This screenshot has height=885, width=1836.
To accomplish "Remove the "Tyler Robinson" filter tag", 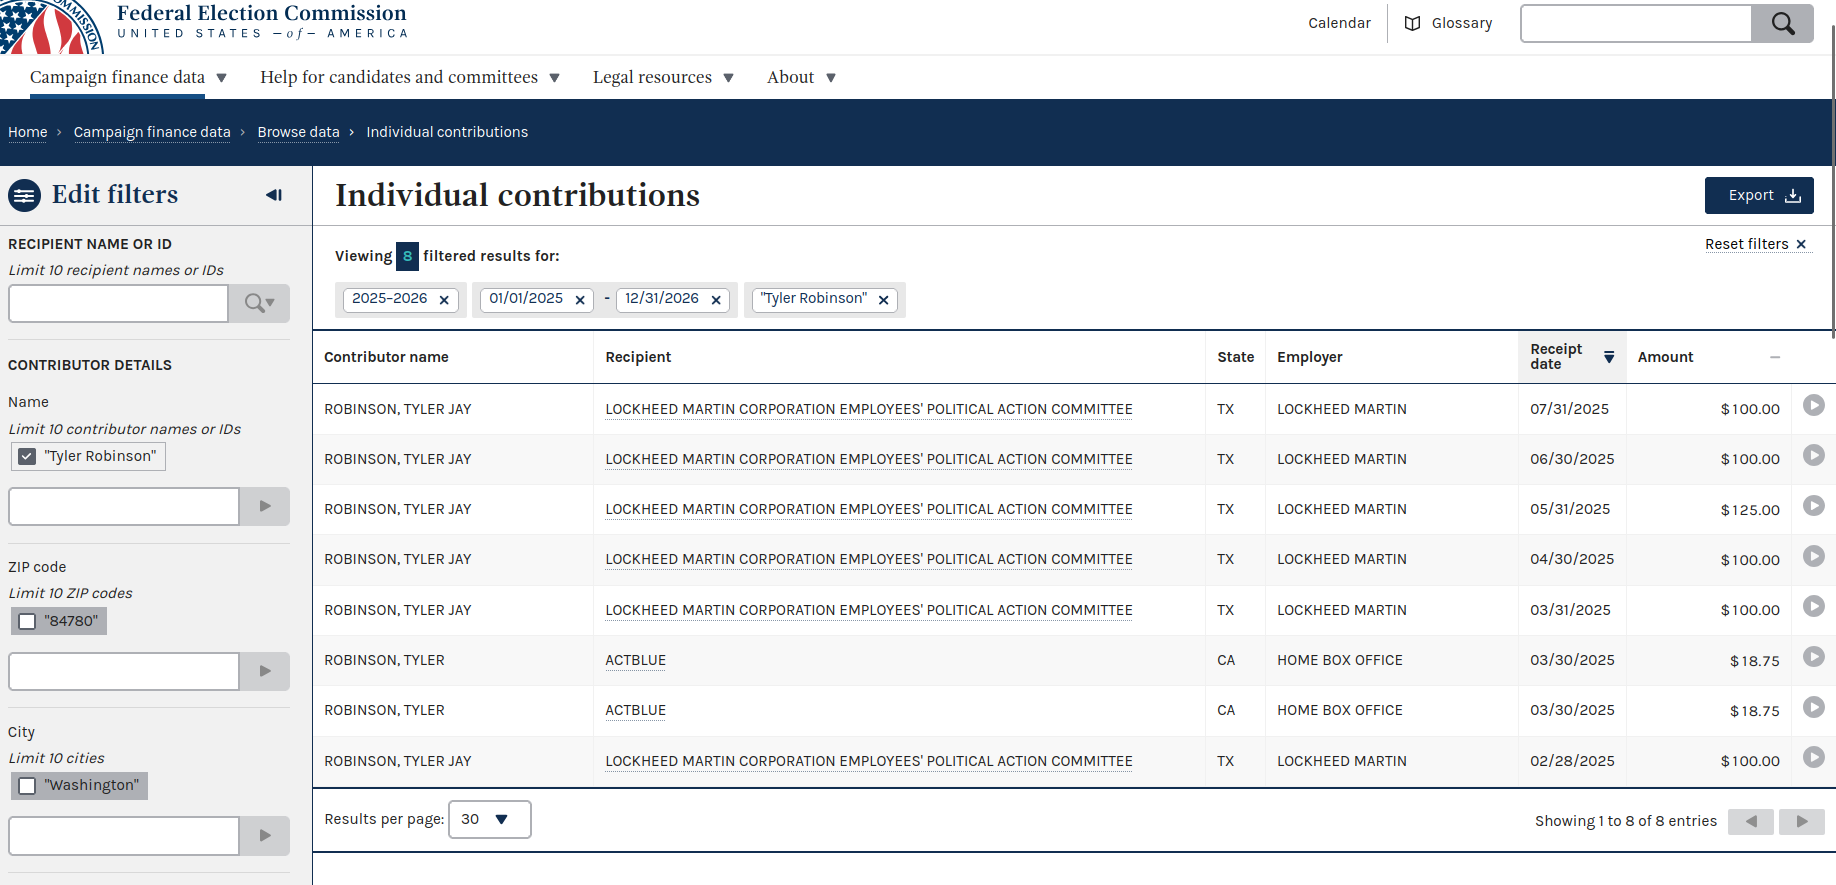I will (883, 300).
